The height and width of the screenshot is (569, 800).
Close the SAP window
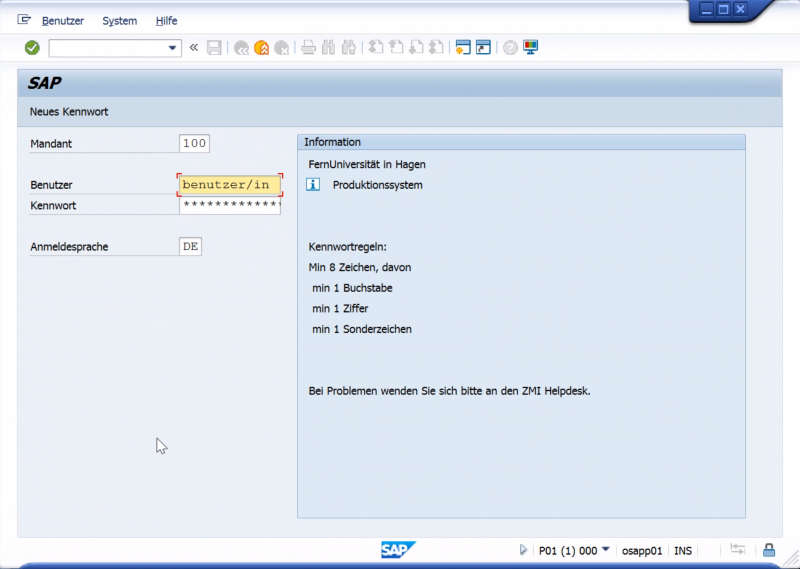(740, 9)
